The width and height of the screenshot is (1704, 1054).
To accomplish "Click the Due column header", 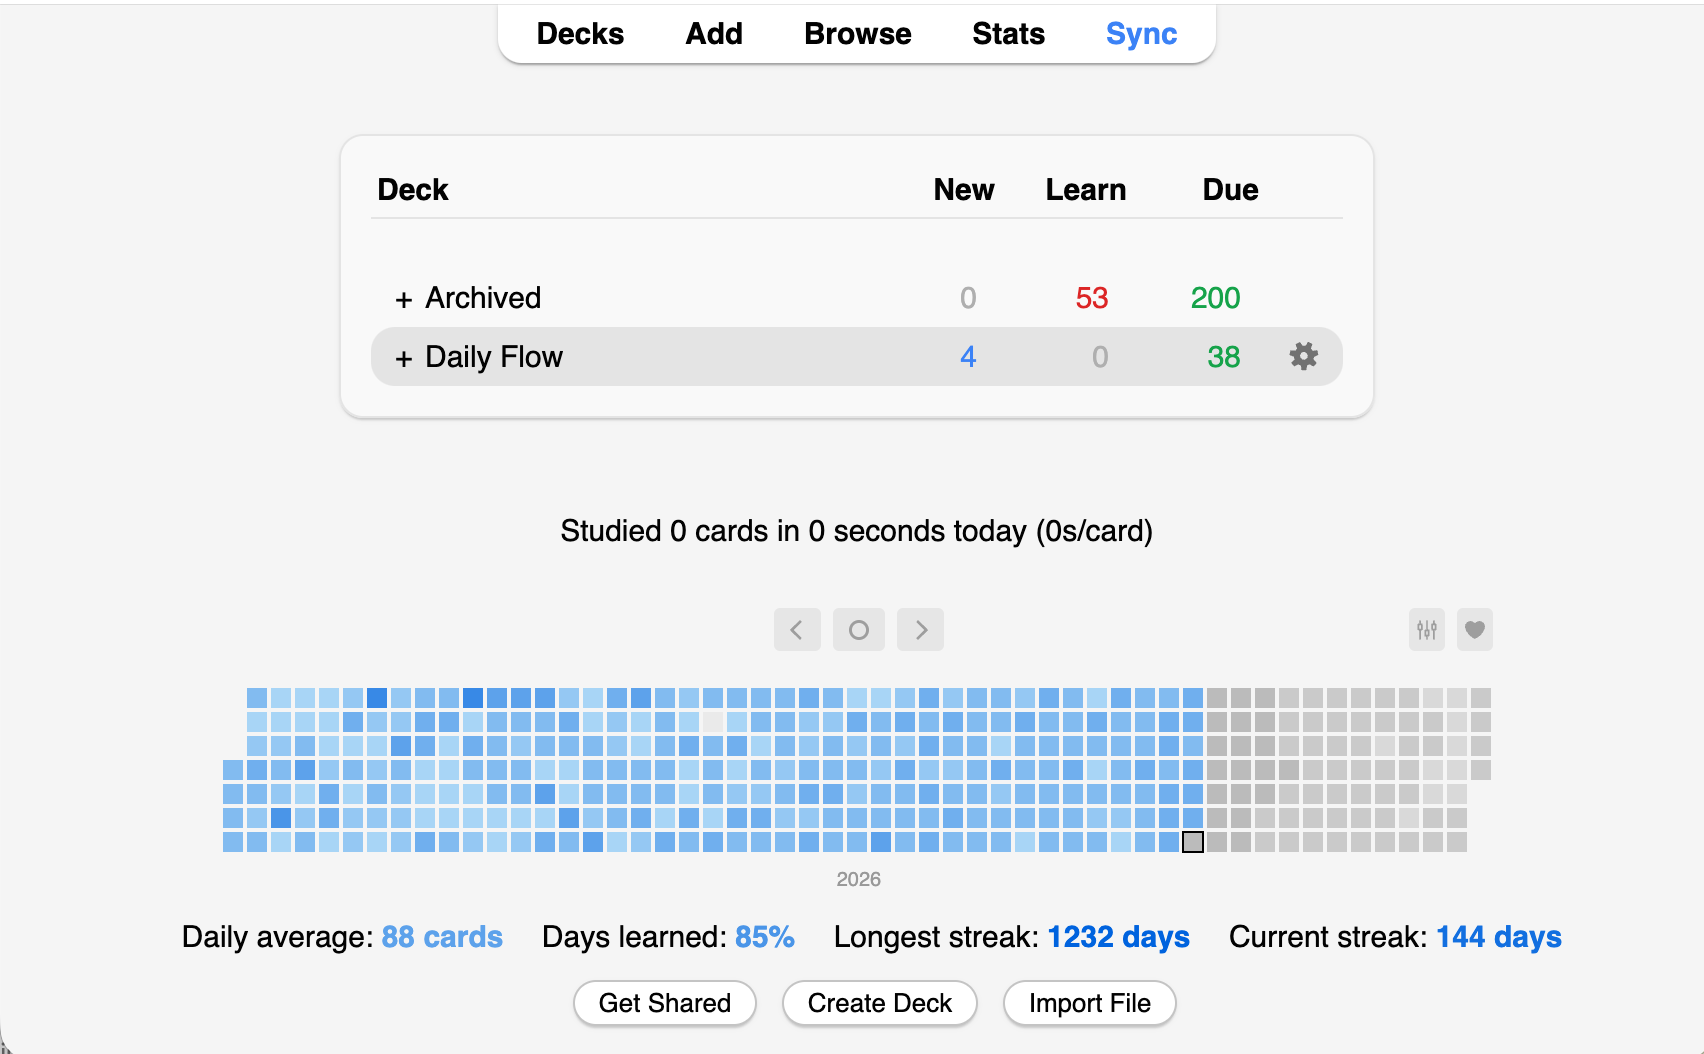I will tap(1230, 190).
